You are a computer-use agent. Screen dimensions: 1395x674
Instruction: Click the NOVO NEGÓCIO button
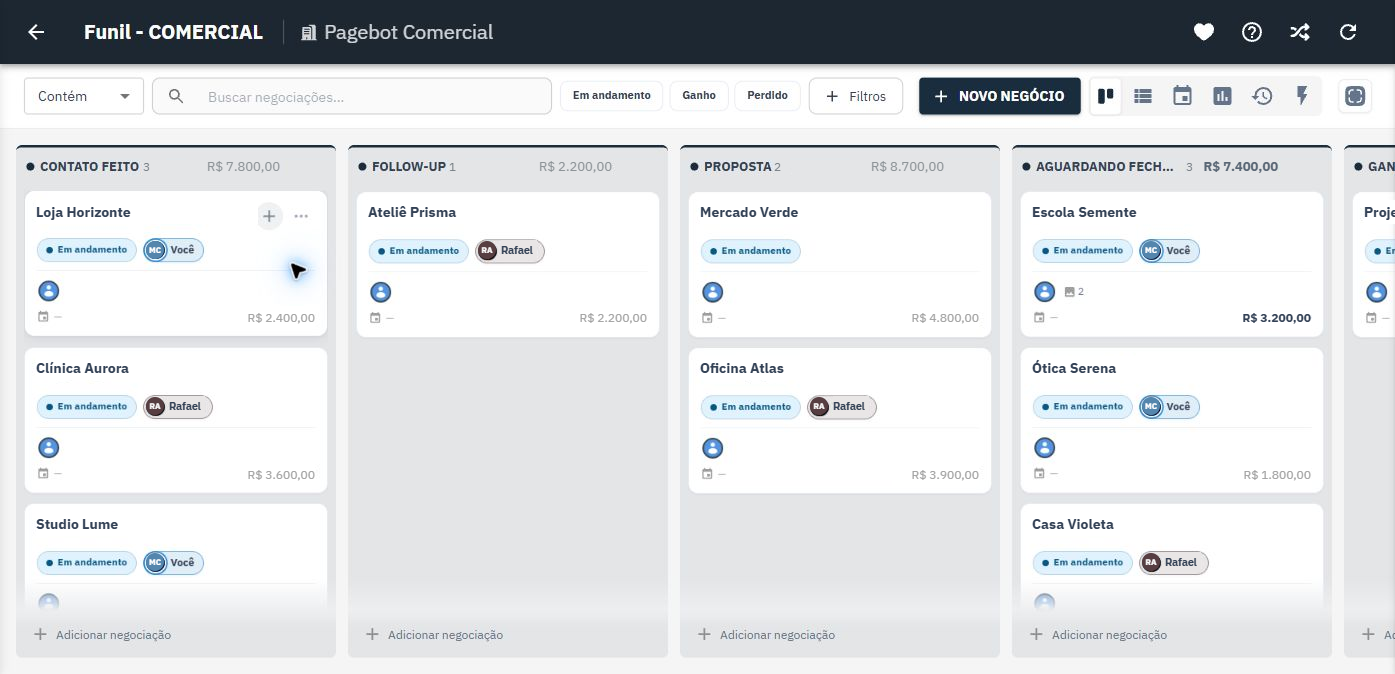(1000, 96)
